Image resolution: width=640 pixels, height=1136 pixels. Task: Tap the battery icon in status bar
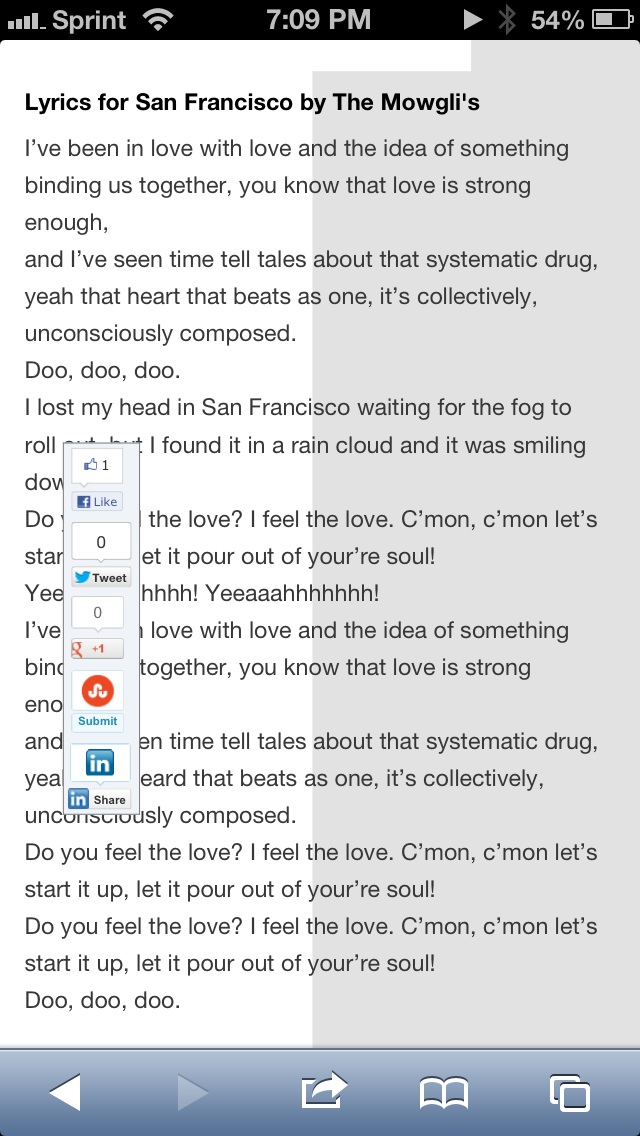tap(612, 20)
